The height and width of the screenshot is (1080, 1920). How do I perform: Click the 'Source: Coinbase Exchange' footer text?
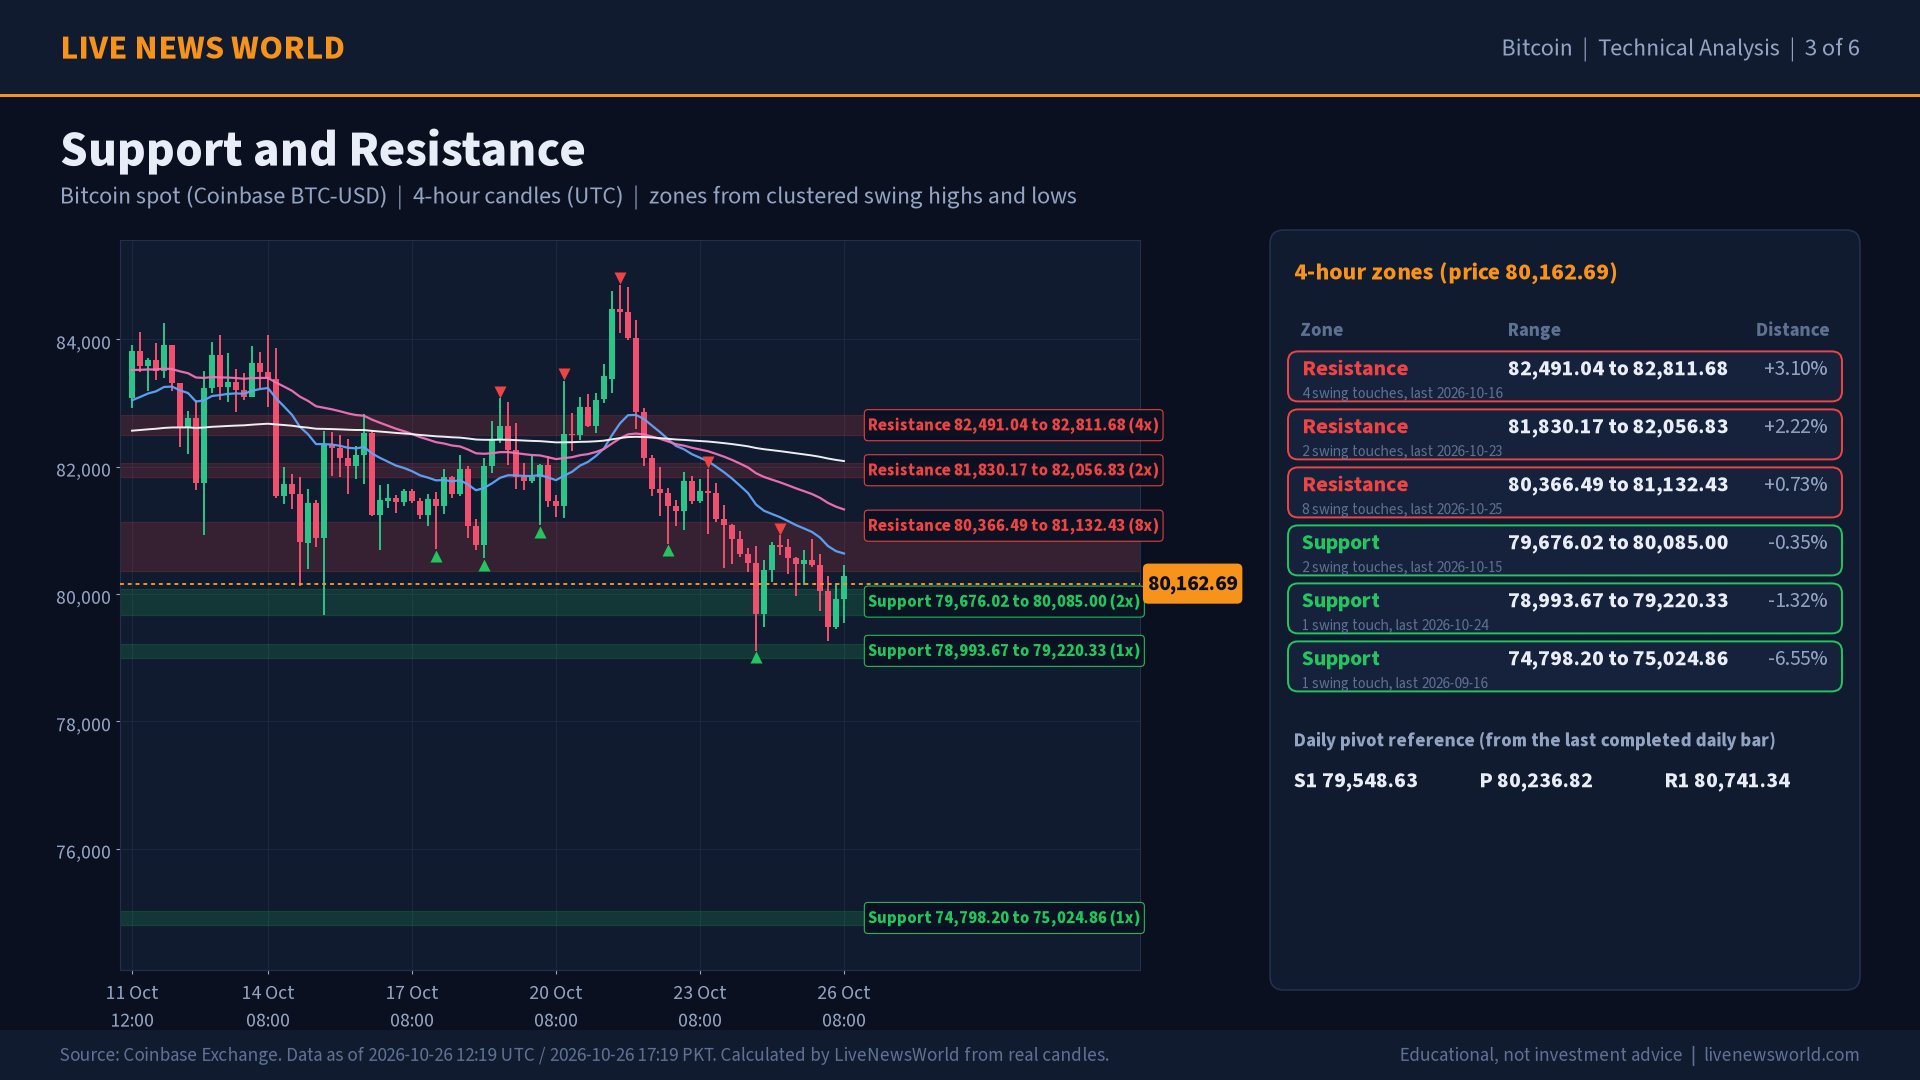point(584,1055)
